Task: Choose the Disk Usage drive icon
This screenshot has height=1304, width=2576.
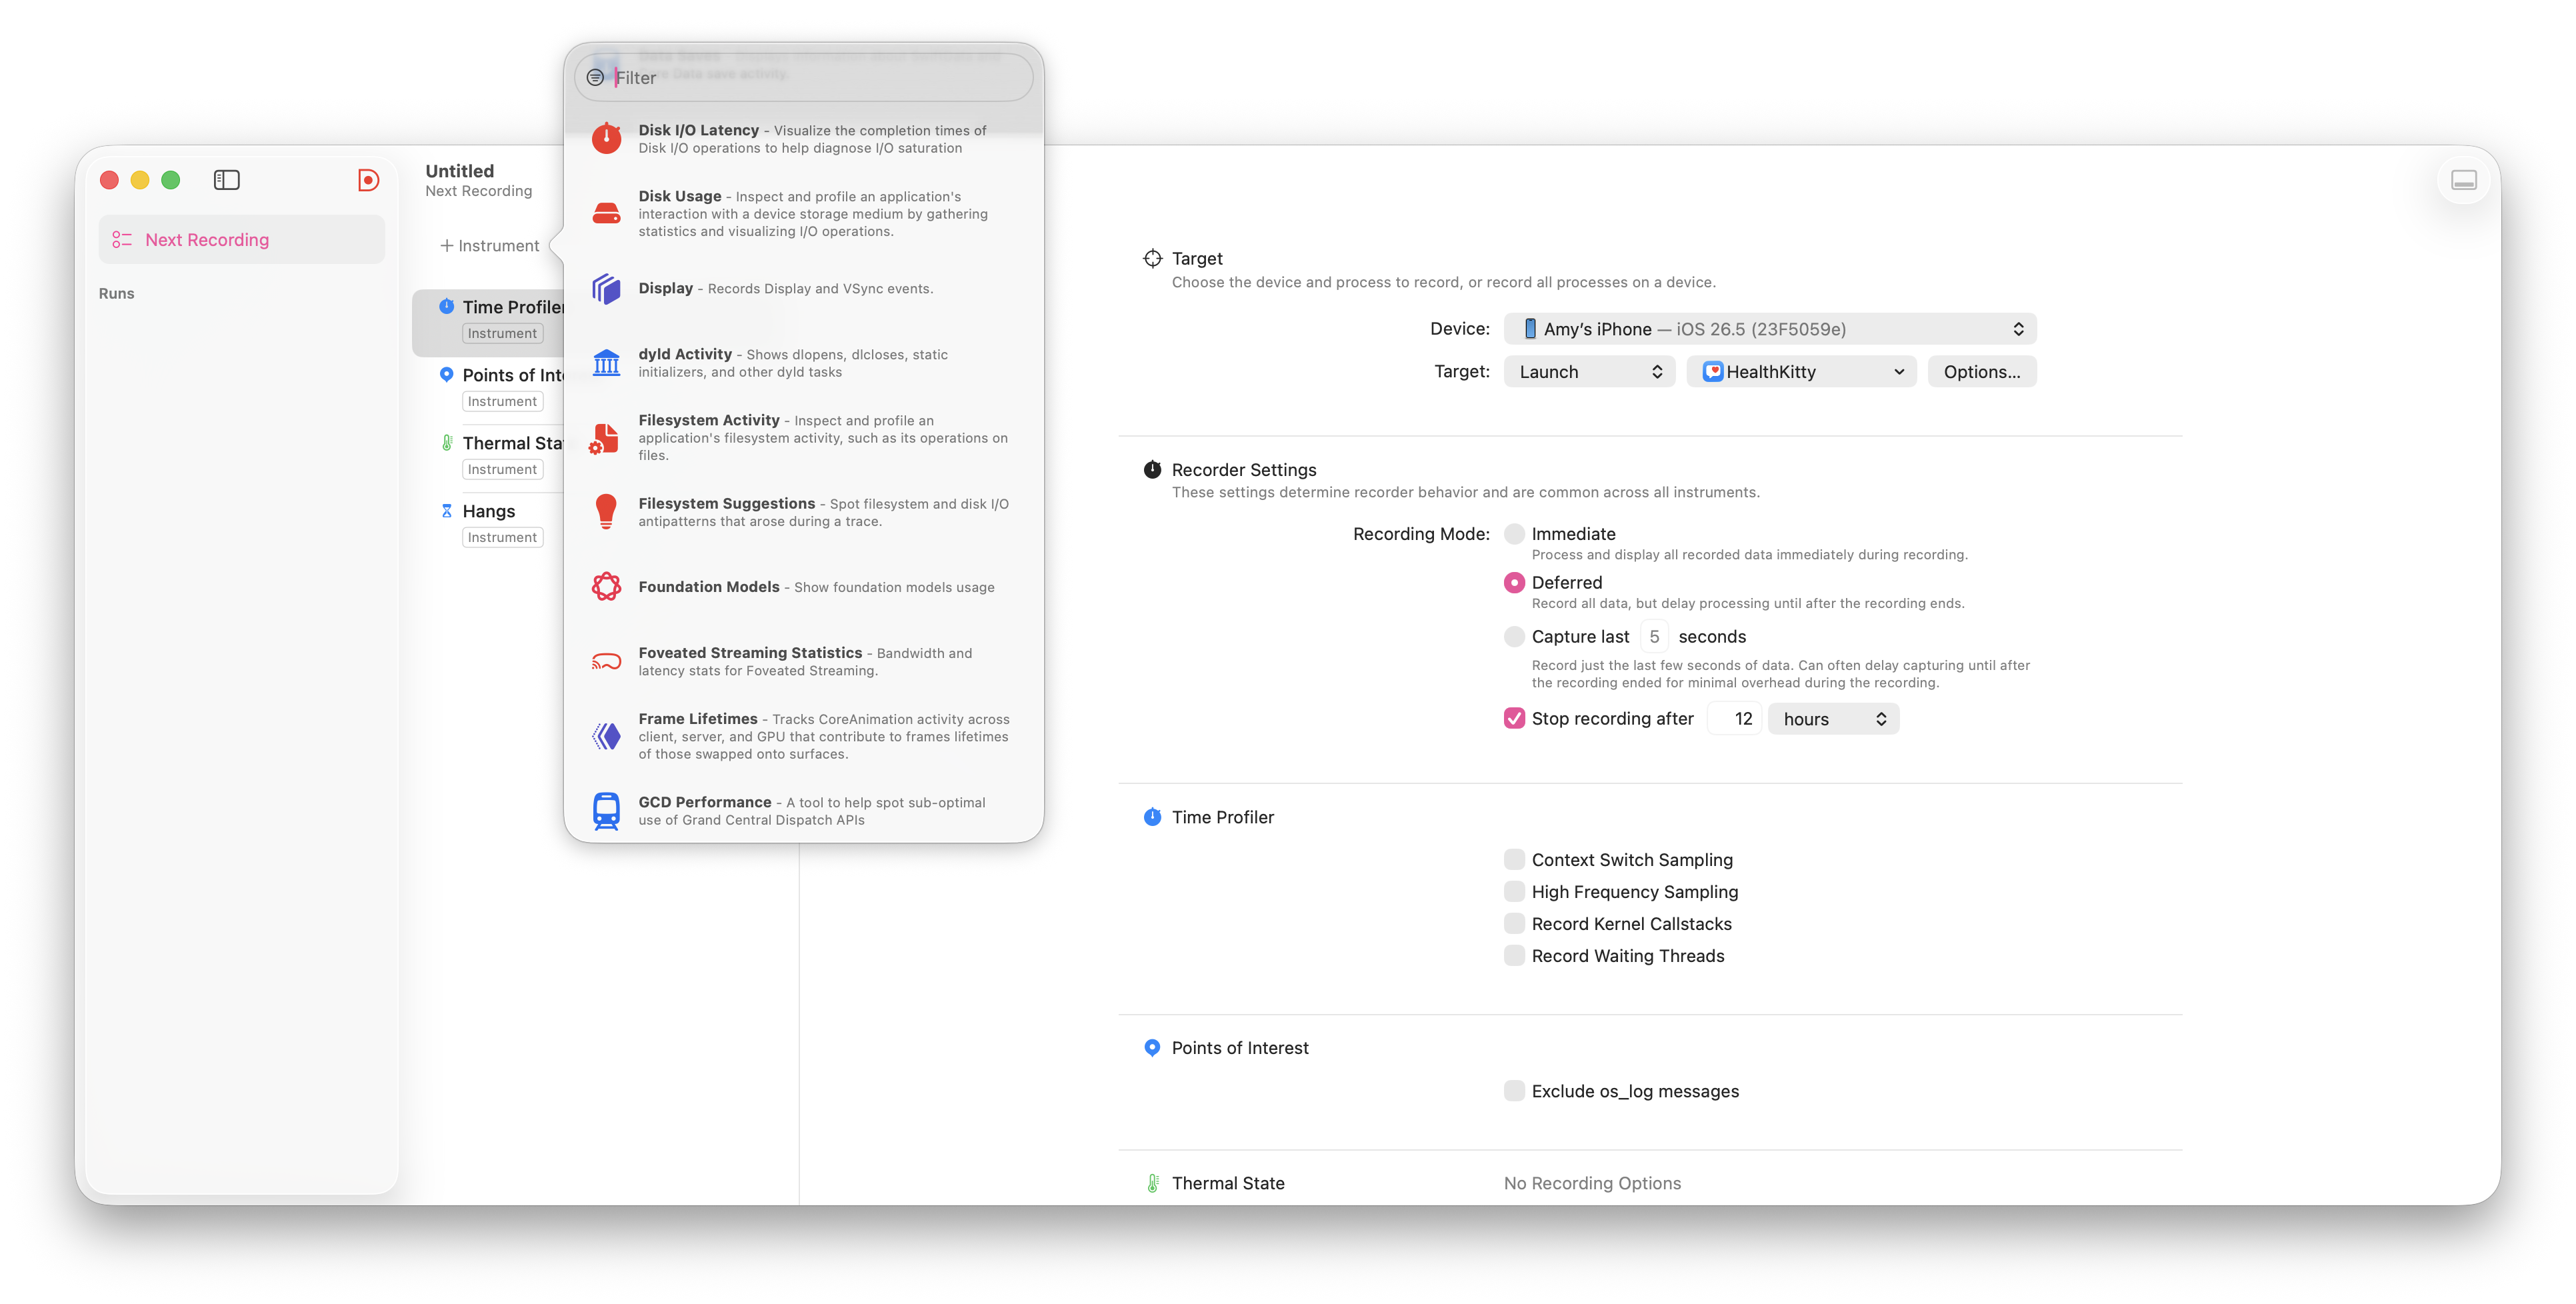Action: coord(606,213)
